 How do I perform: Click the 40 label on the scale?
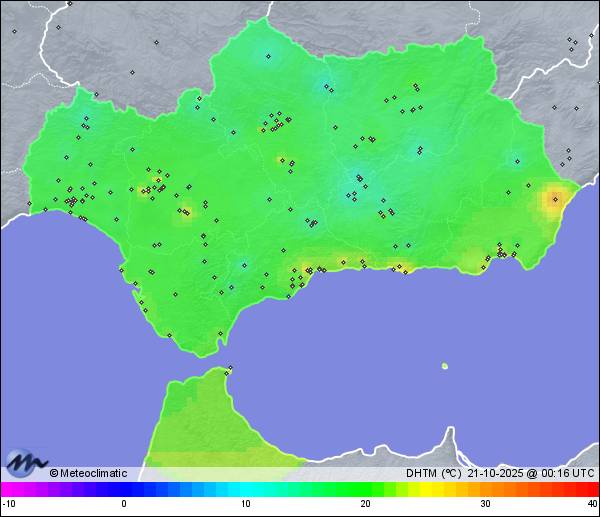[591, 504]
